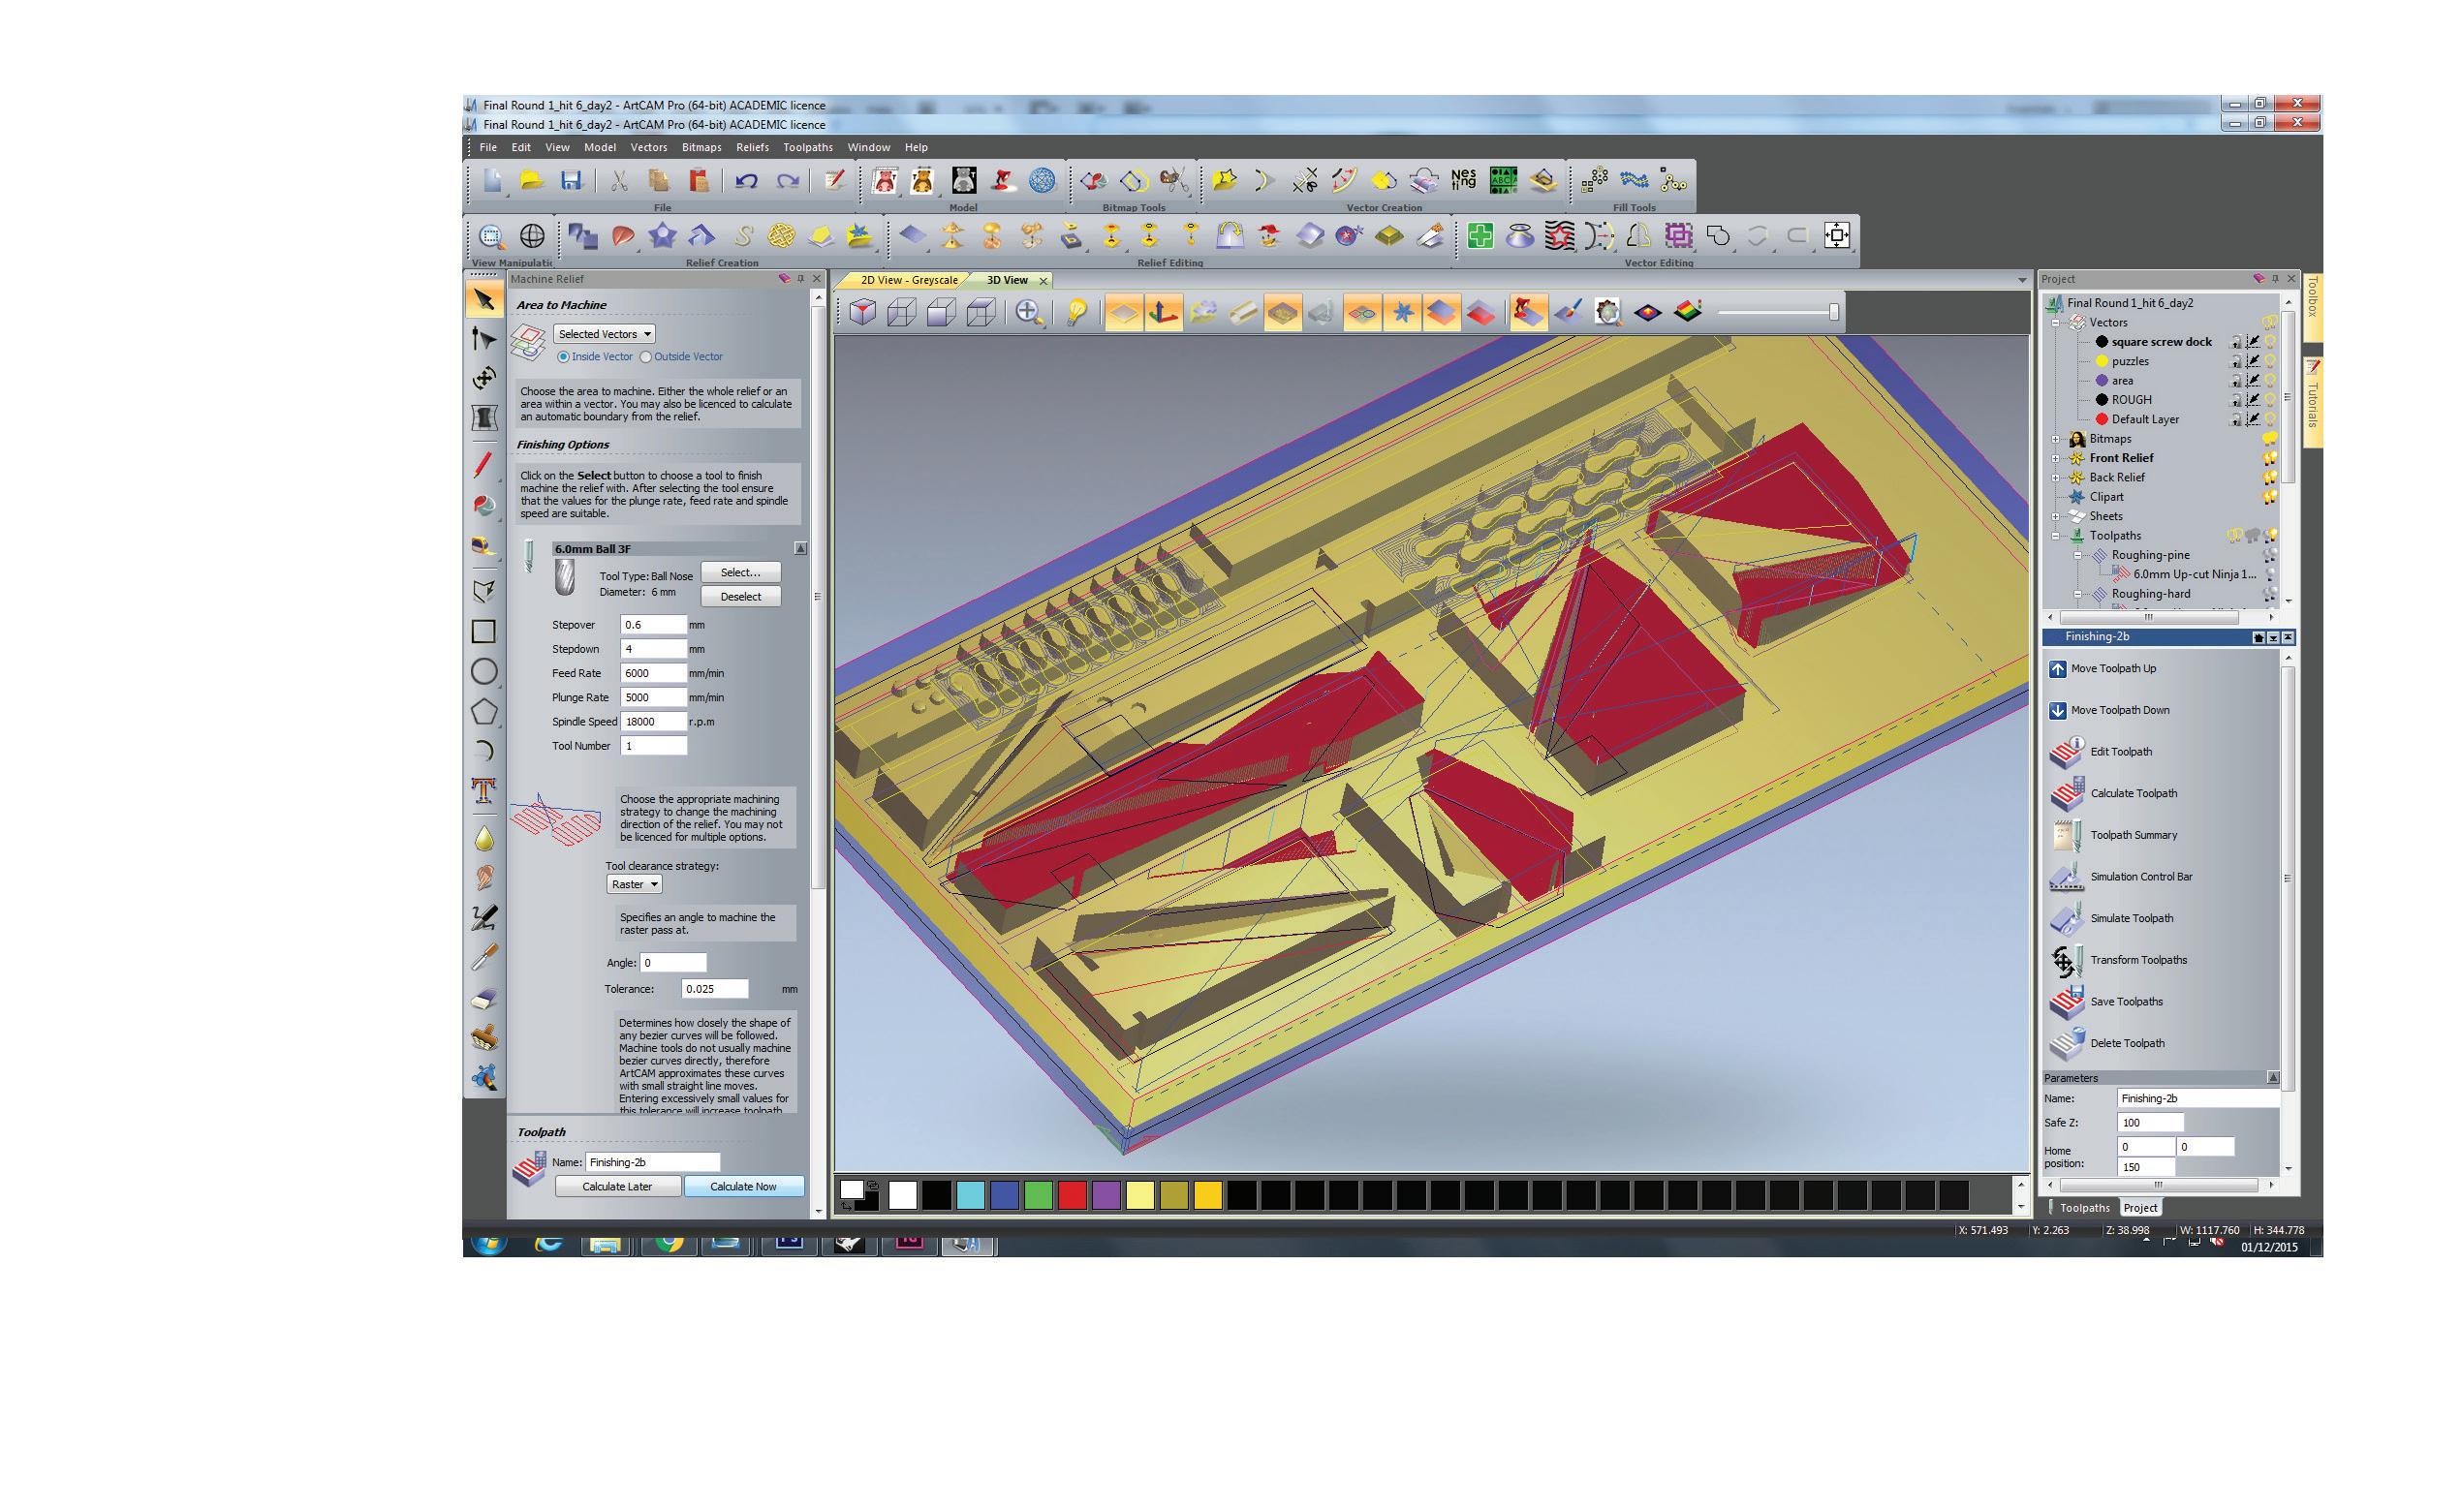Expand the Back Relief tree node
Viewport: 2461px width, 1512px height.
[x=2056, y=478]
